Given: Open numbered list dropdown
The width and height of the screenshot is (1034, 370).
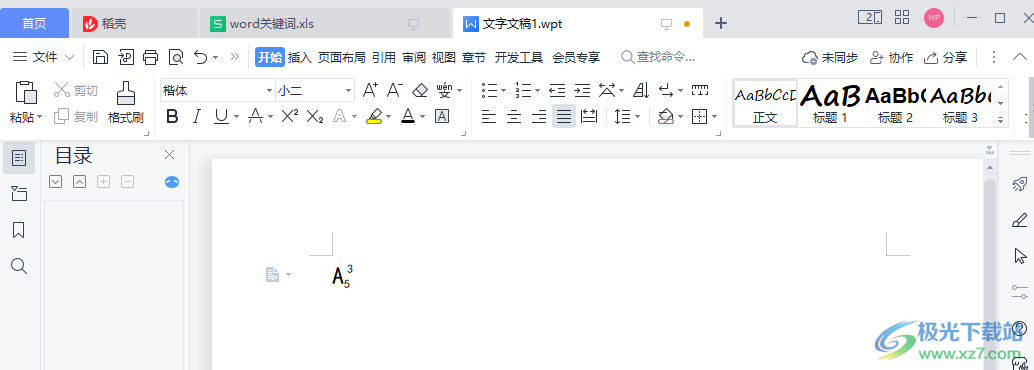Looking at the screenshot, I should [x=537, y=90].
